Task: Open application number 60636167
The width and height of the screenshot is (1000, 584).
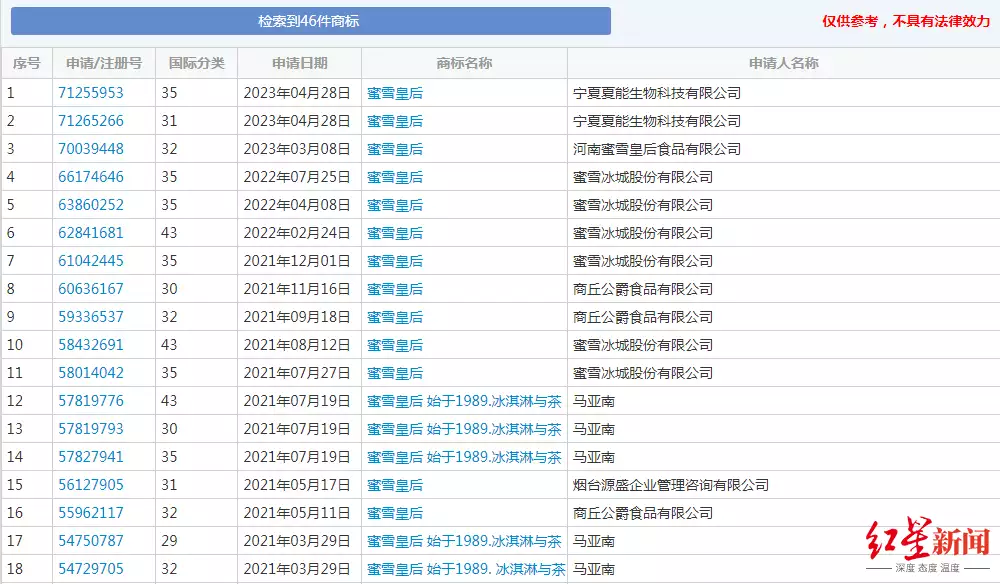Action: [x=91, y=289]
